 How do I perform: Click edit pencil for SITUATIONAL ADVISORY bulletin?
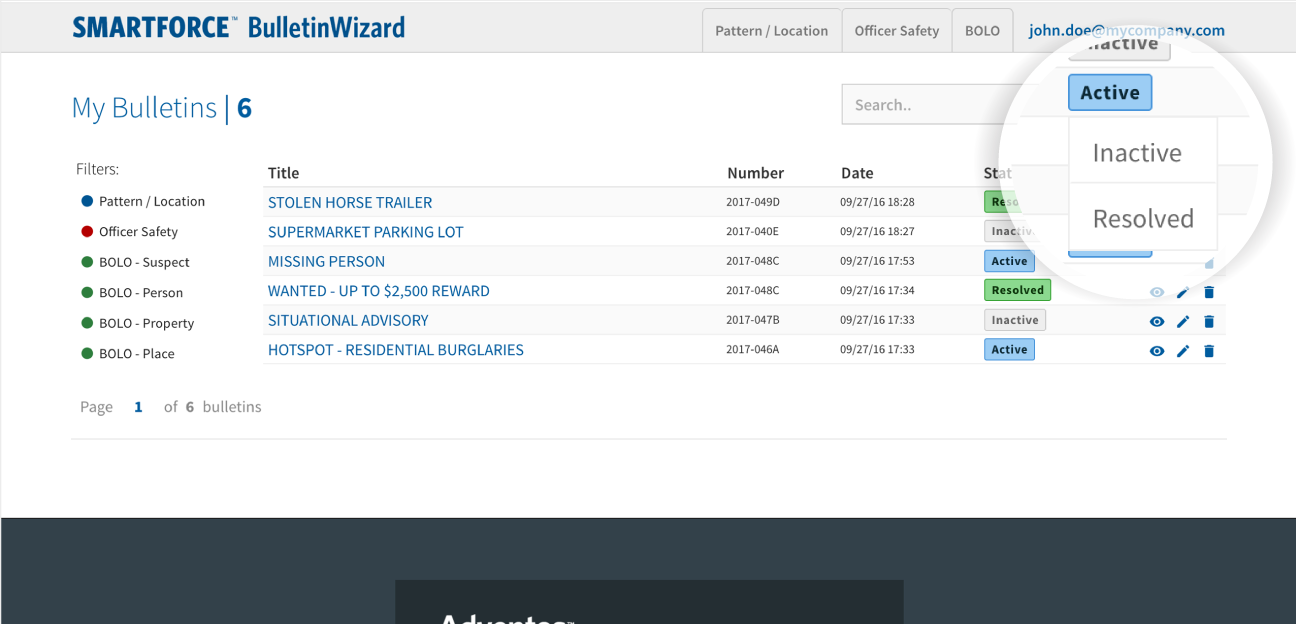tap(1183, 322)
